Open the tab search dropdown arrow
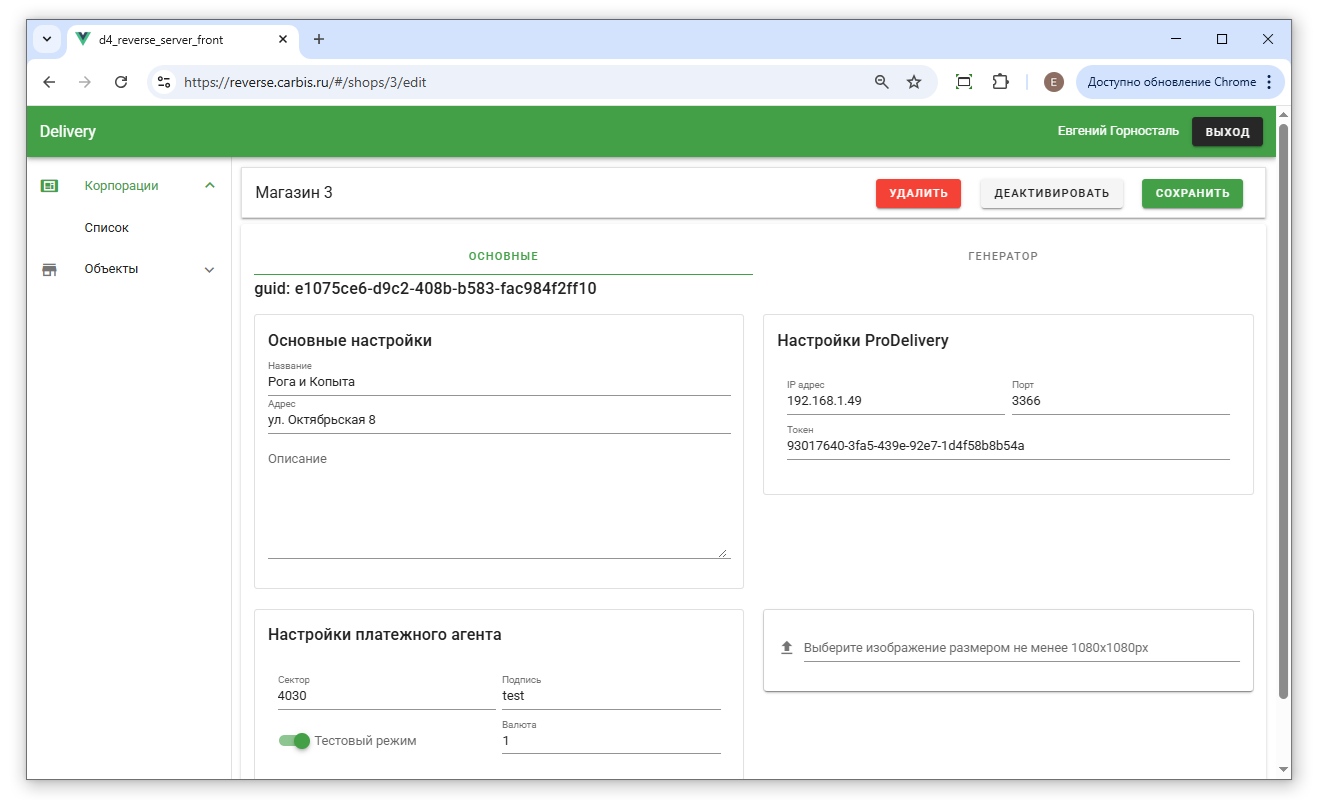The height and width of the screenshot is (800, 1320). pyautogui.click(x=47, y=39)
